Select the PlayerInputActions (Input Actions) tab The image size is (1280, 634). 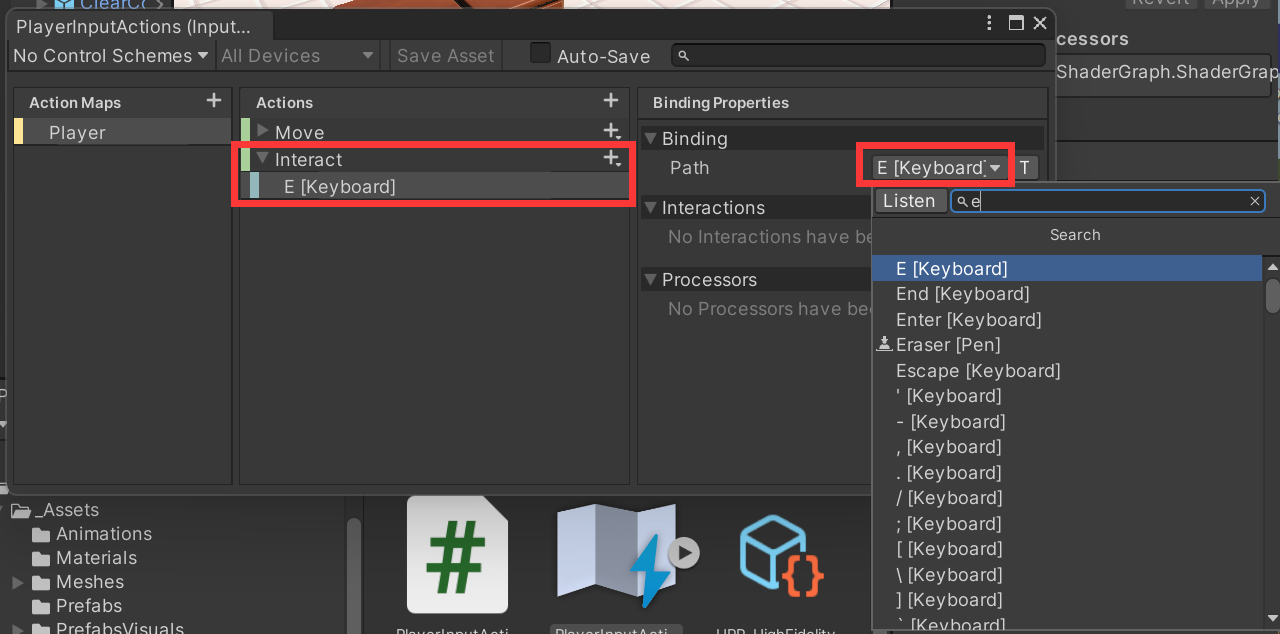click(x=136, y=27)
